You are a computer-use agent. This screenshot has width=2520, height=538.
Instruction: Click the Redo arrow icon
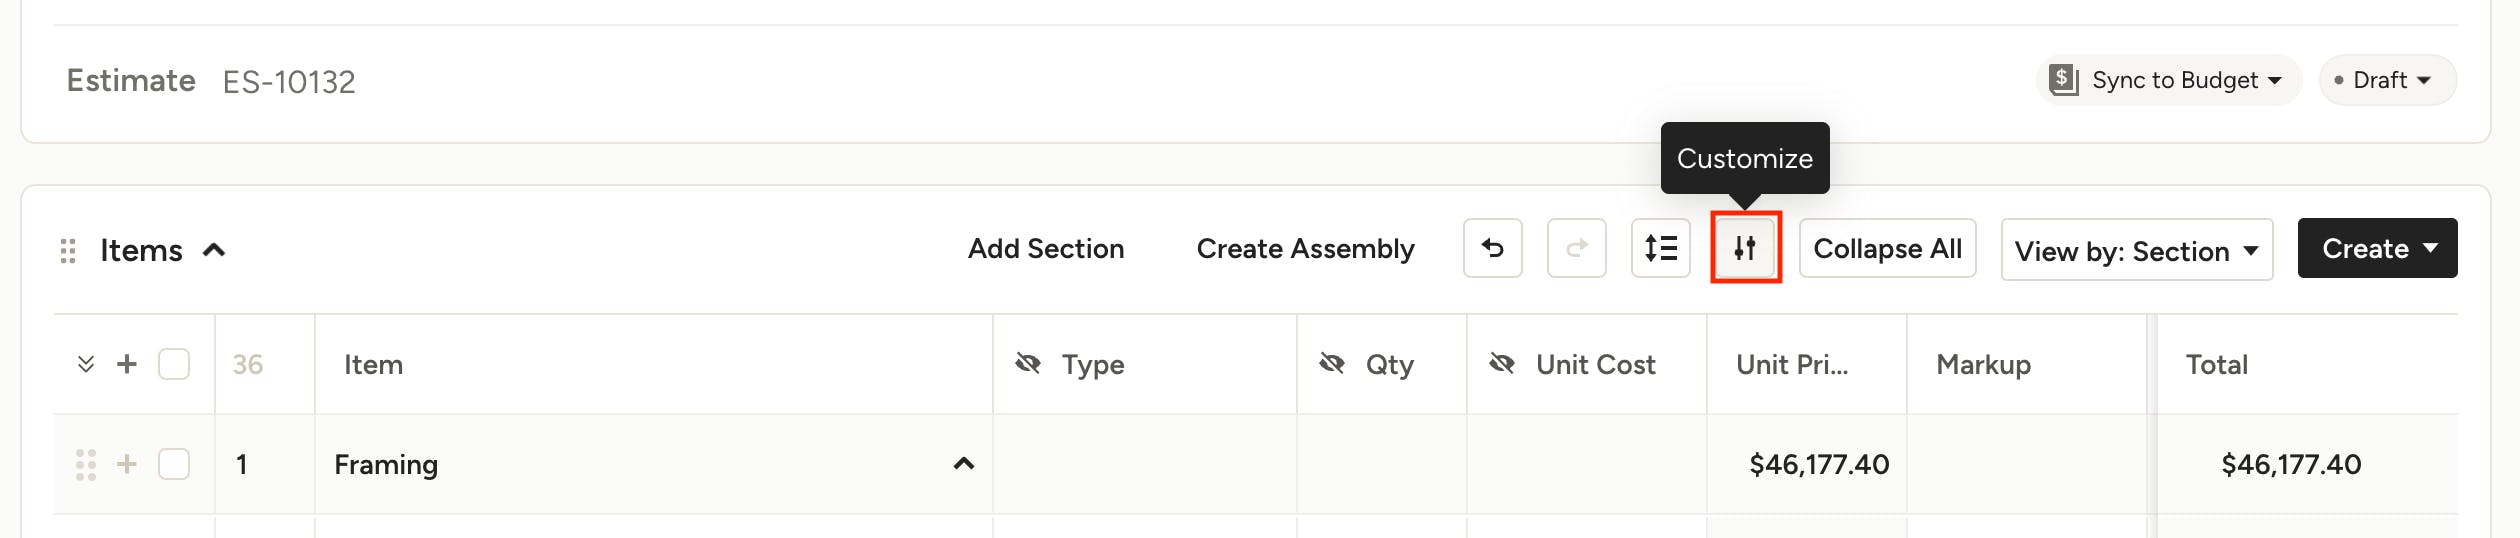tap(1576, 248)
